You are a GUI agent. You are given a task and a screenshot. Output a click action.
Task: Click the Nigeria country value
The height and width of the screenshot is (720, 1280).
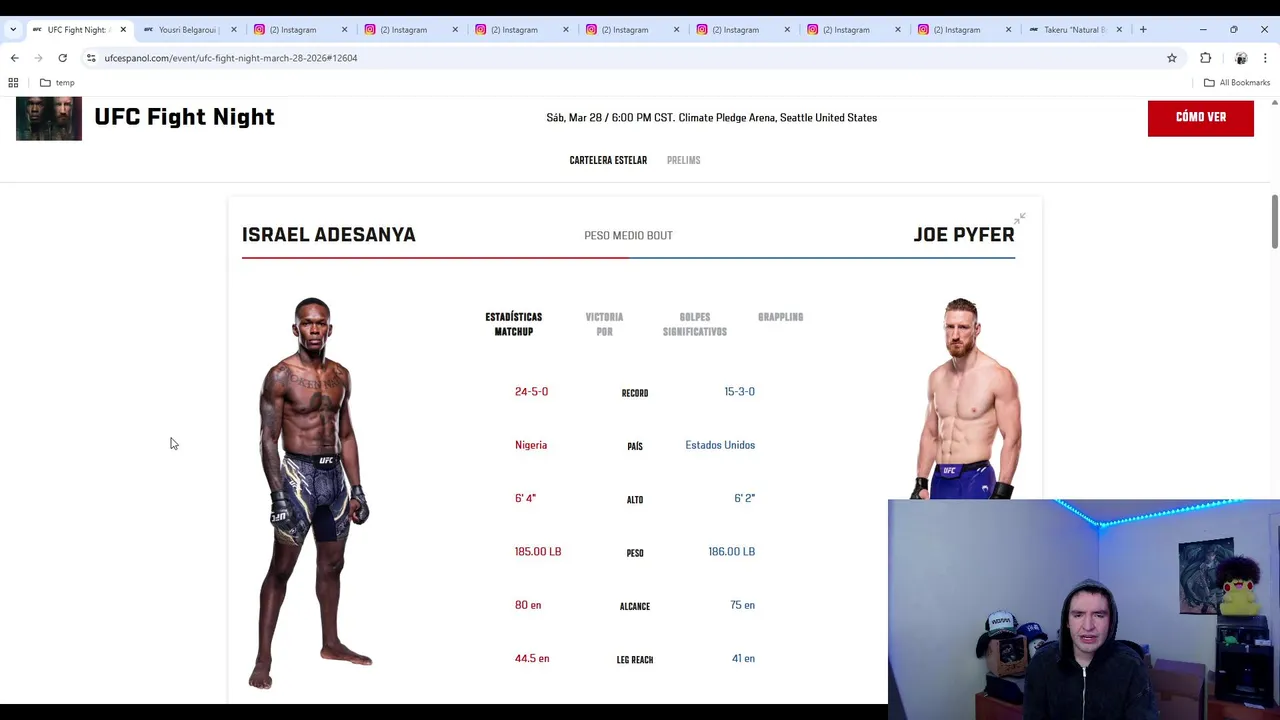tap(531, 445)
